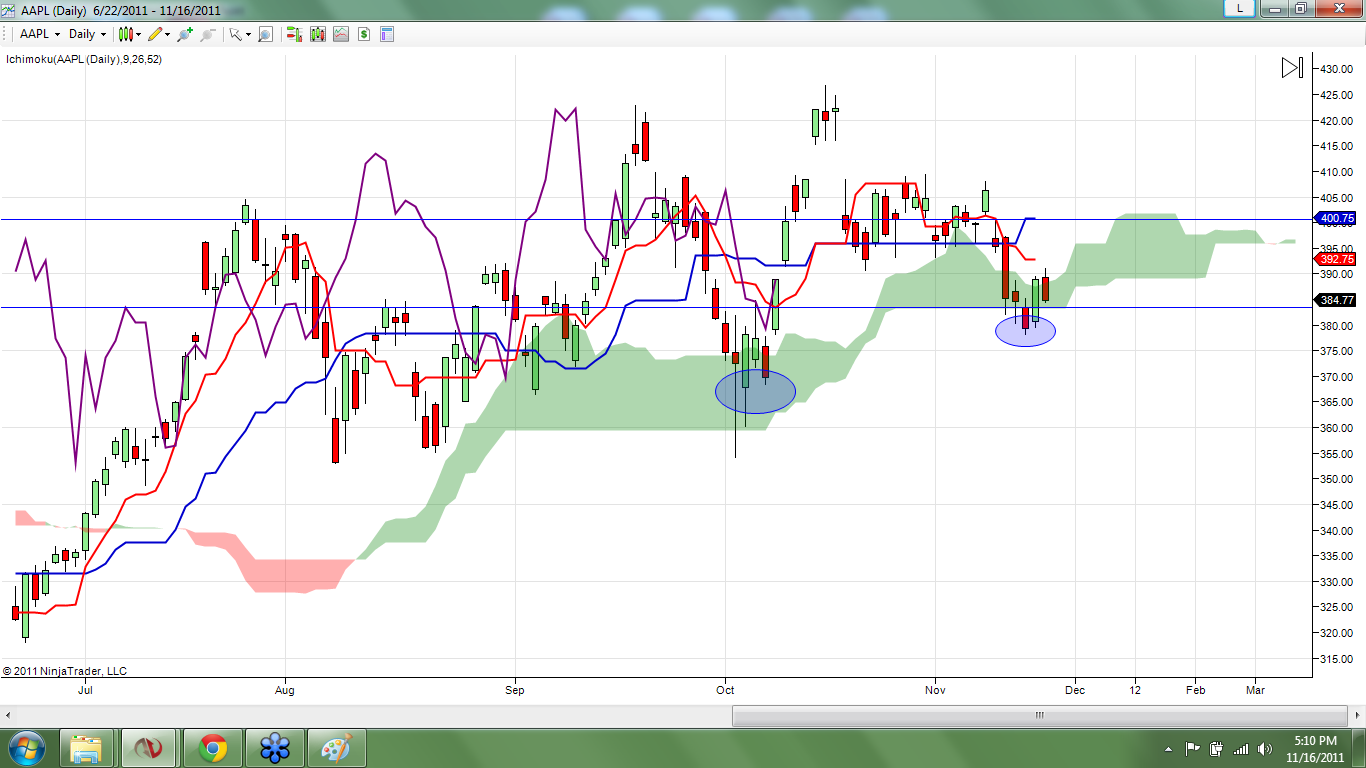Image resolution: width=1366 pixels, height=768 pixels.
Task: Click the blue 400.75 price marker
Action: click(1337, 218)
